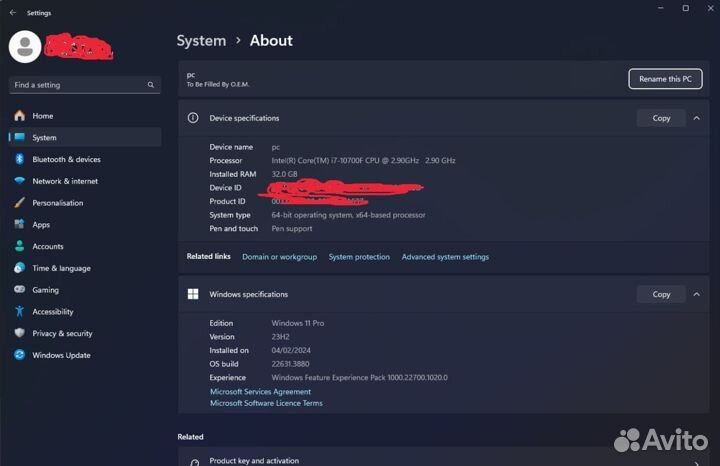
Task: Click the Bluetooth icon in sidebar
Action: click(x=19, y=159)
